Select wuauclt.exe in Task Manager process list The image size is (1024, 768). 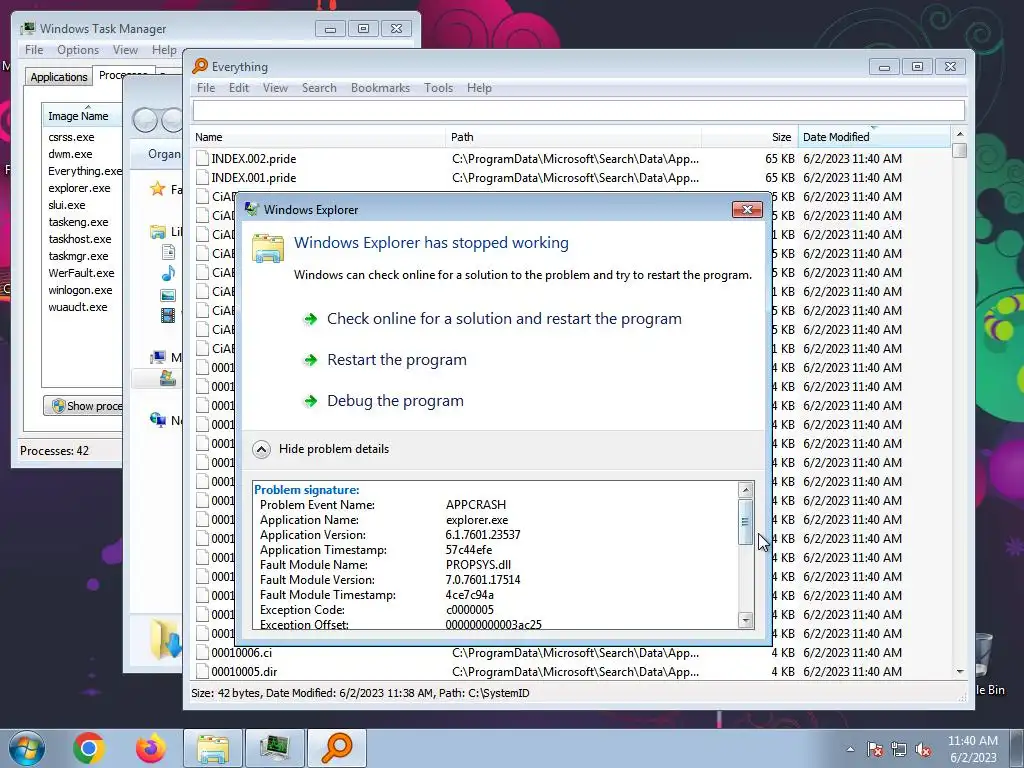[78, 307]
